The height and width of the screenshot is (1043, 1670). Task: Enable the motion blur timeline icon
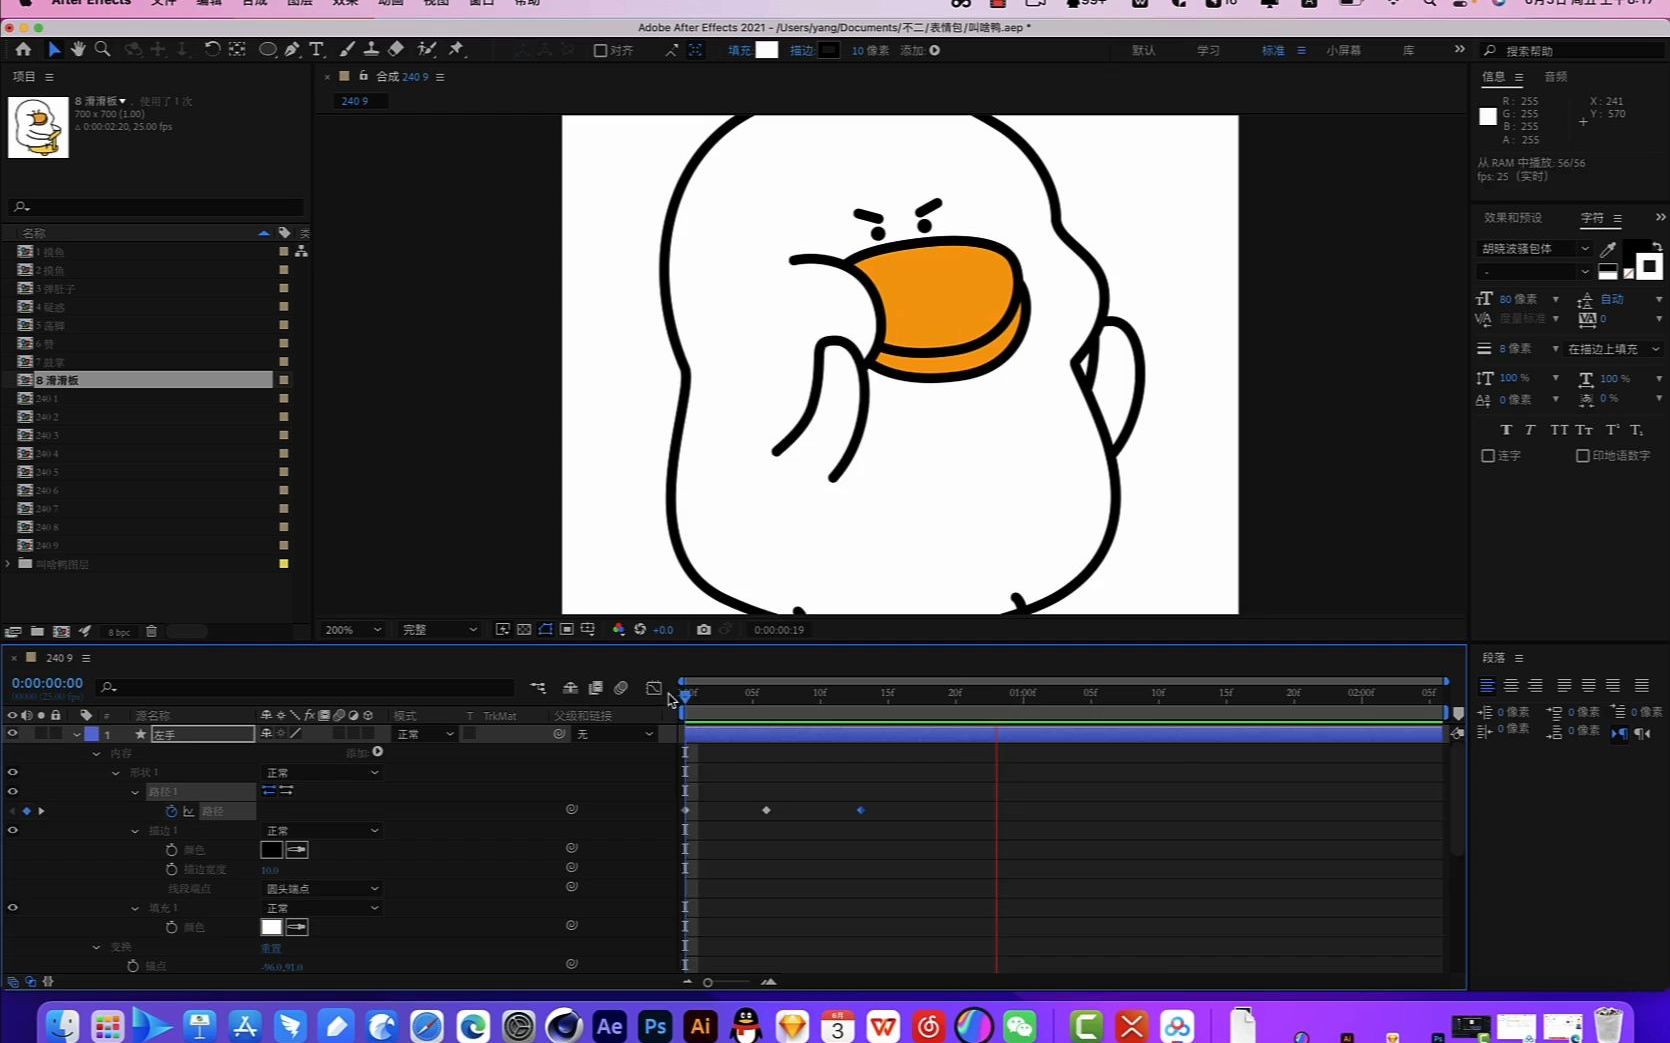621,688
